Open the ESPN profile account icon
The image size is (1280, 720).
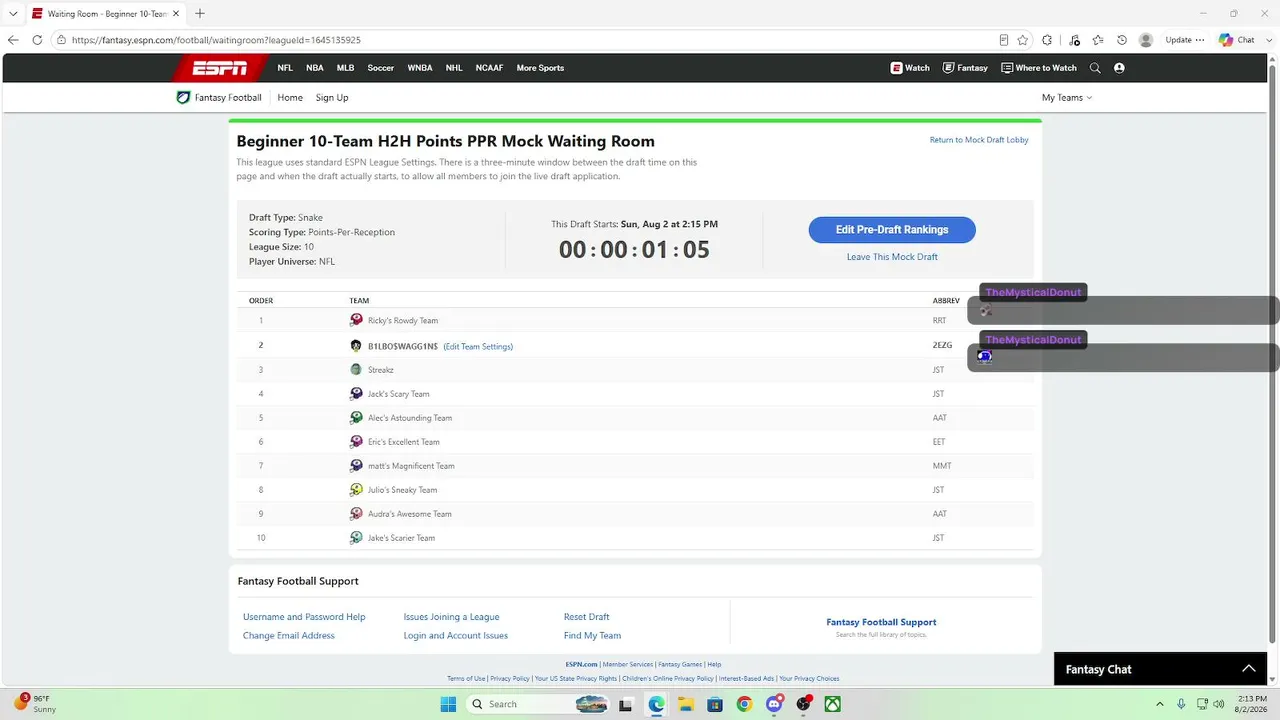point(1119,68)
